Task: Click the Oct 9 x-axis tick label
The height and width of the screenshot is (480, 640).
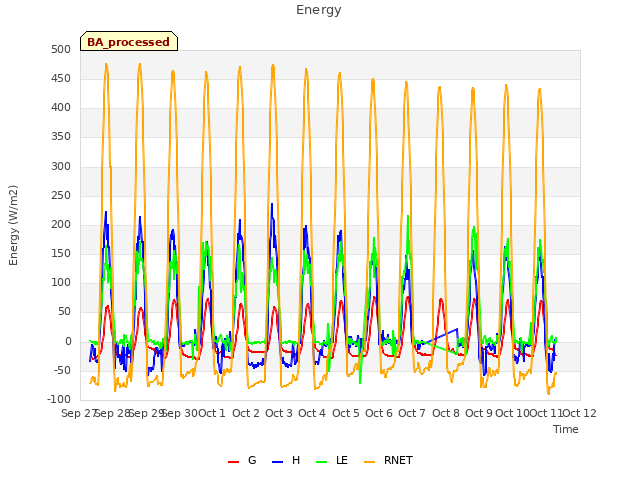Action: [x=479, y=413]
